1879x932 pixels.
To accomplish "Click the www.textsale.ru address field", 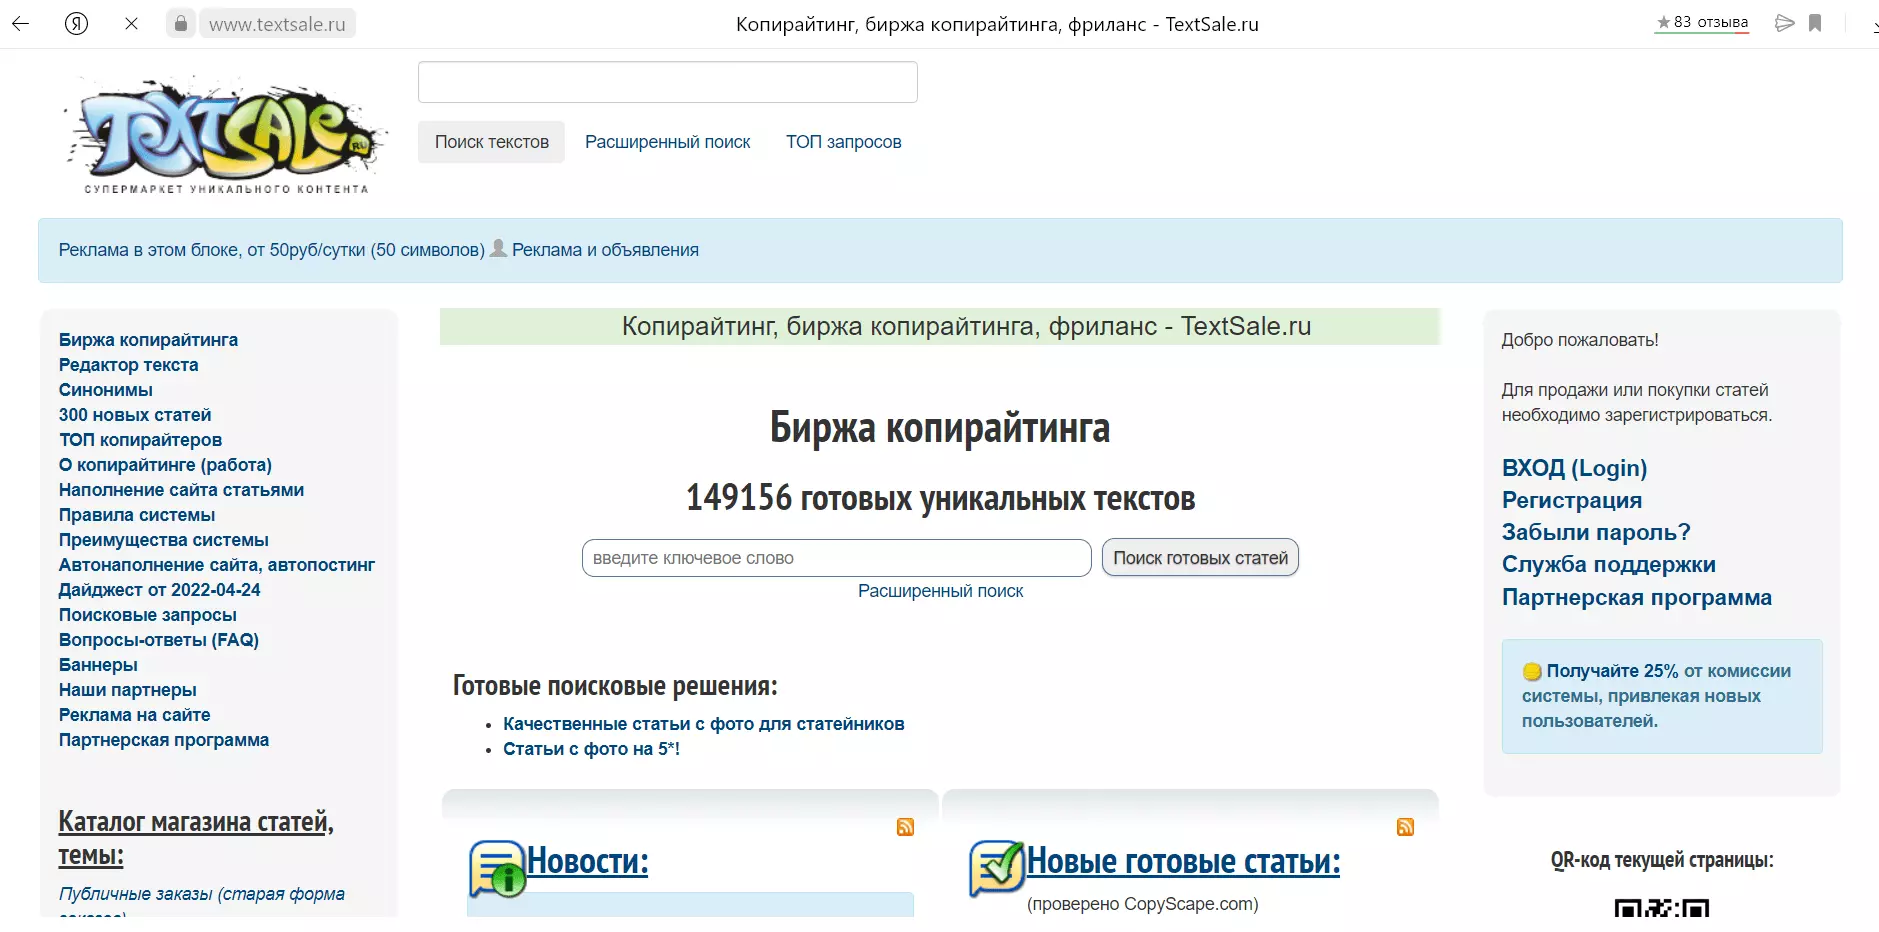I will click(277, 23).
